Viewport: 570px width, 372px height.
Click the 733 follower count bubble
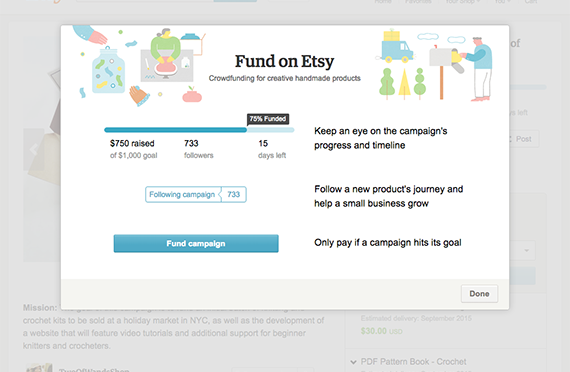pyautogui.click(x=234, y=195)
